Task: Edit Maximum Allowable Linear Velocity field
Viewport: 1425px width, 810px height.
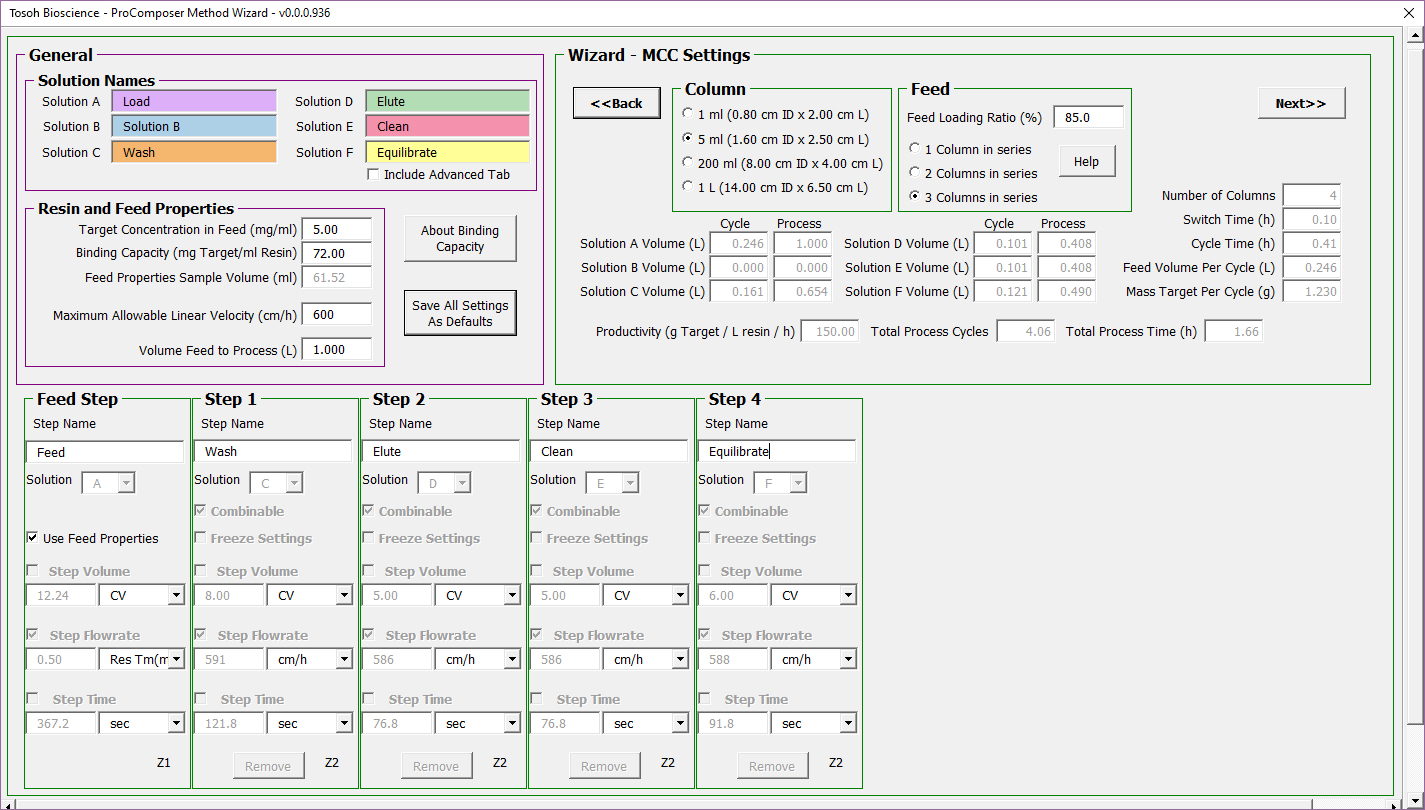Action: tap(336, 314)
